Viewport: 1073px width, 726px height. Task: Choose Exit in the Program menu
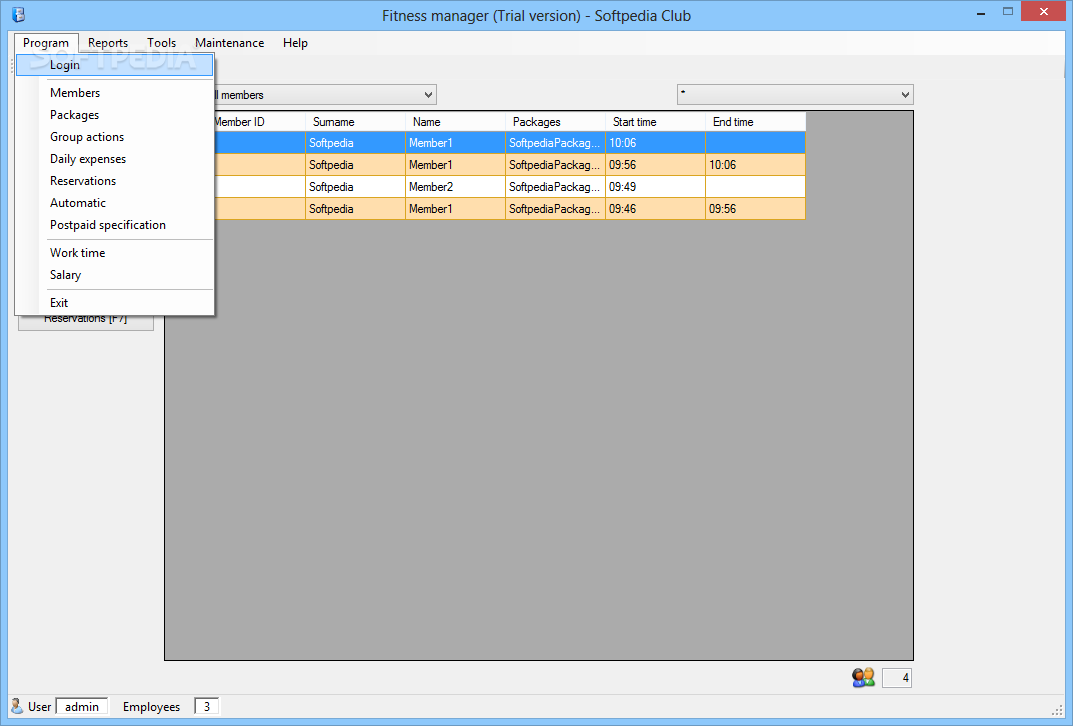(114, 302)
